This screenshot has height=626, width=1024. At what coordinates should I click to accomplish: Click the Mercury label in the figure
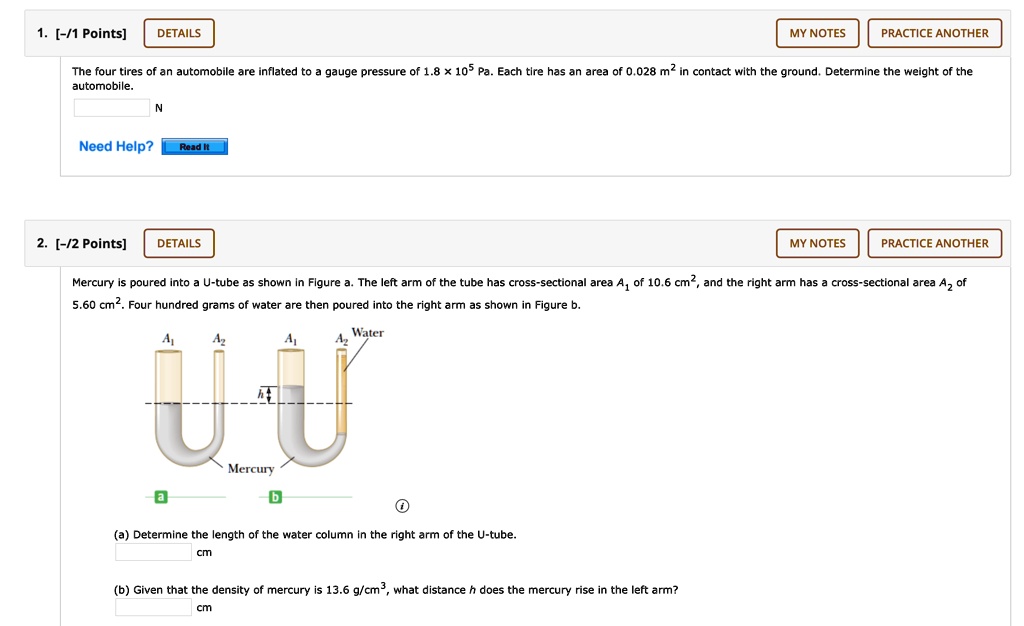(251, 469)
